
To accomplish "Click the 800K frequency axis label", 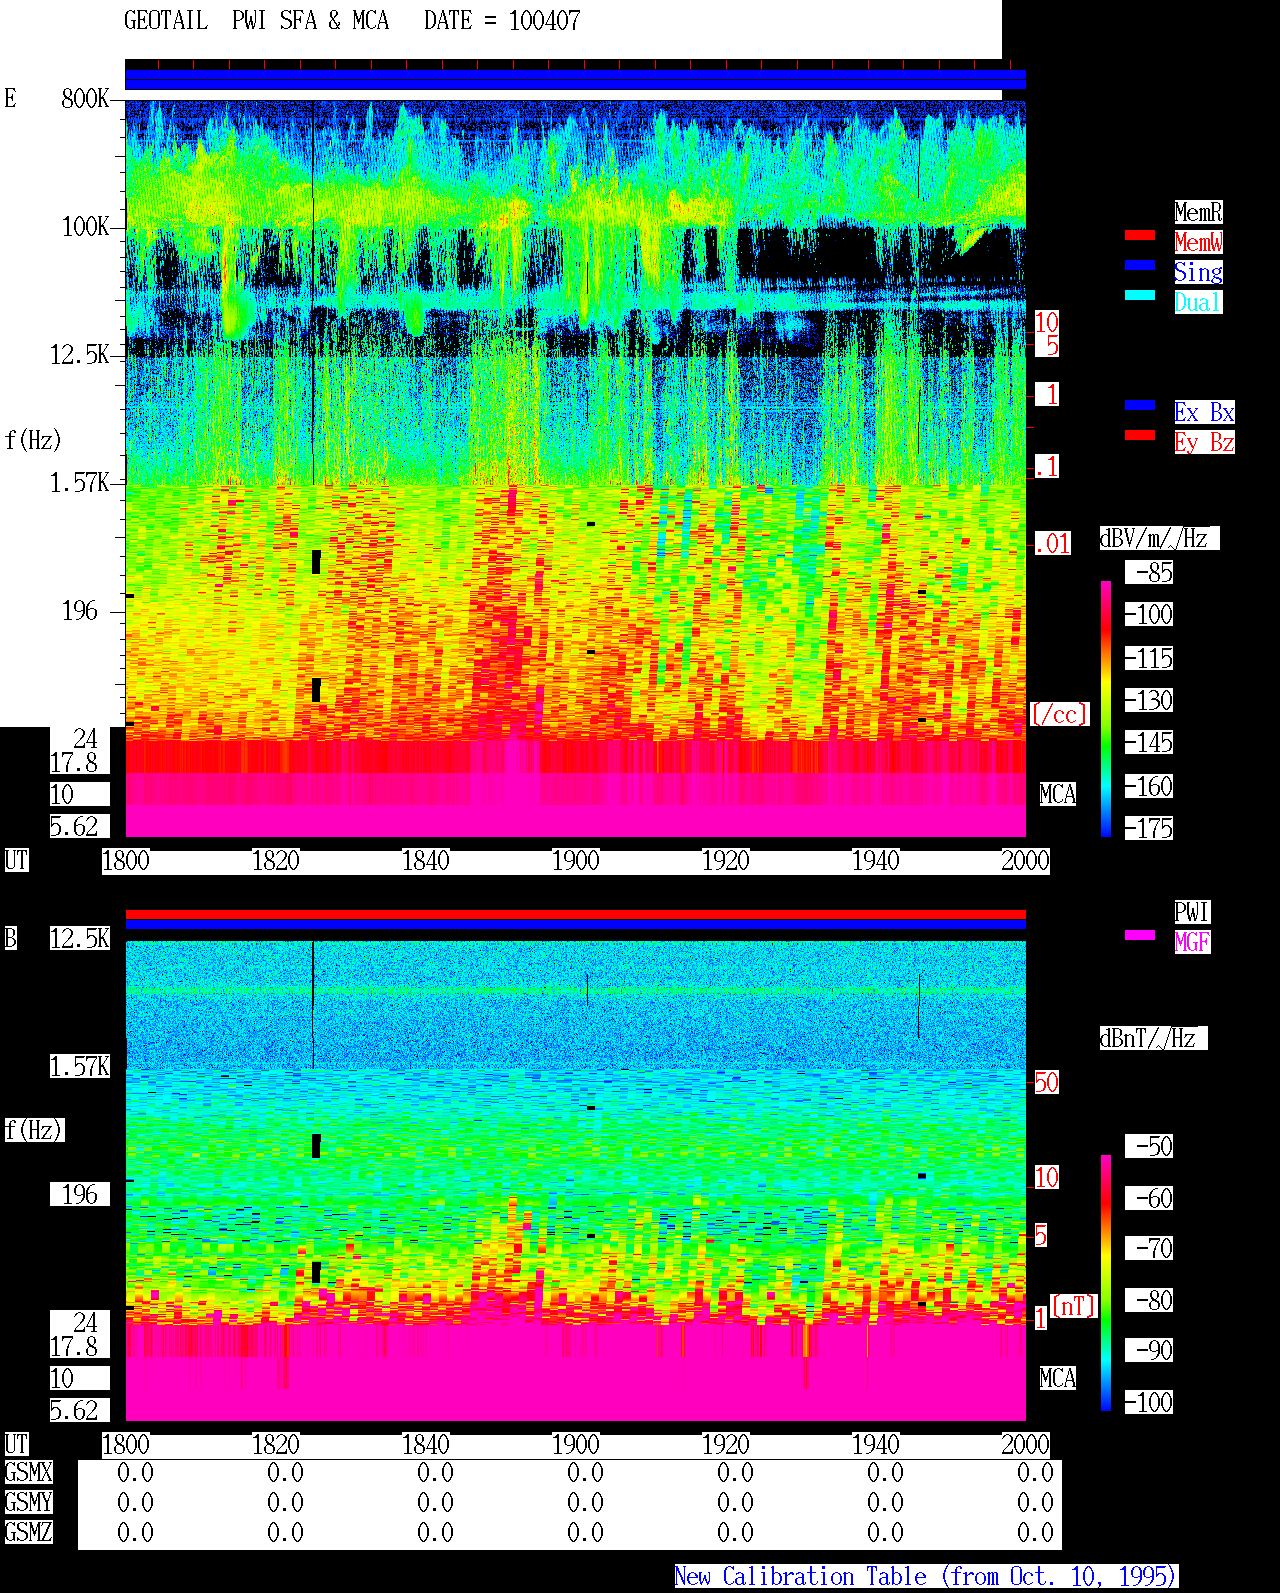I will click(85, 98).
